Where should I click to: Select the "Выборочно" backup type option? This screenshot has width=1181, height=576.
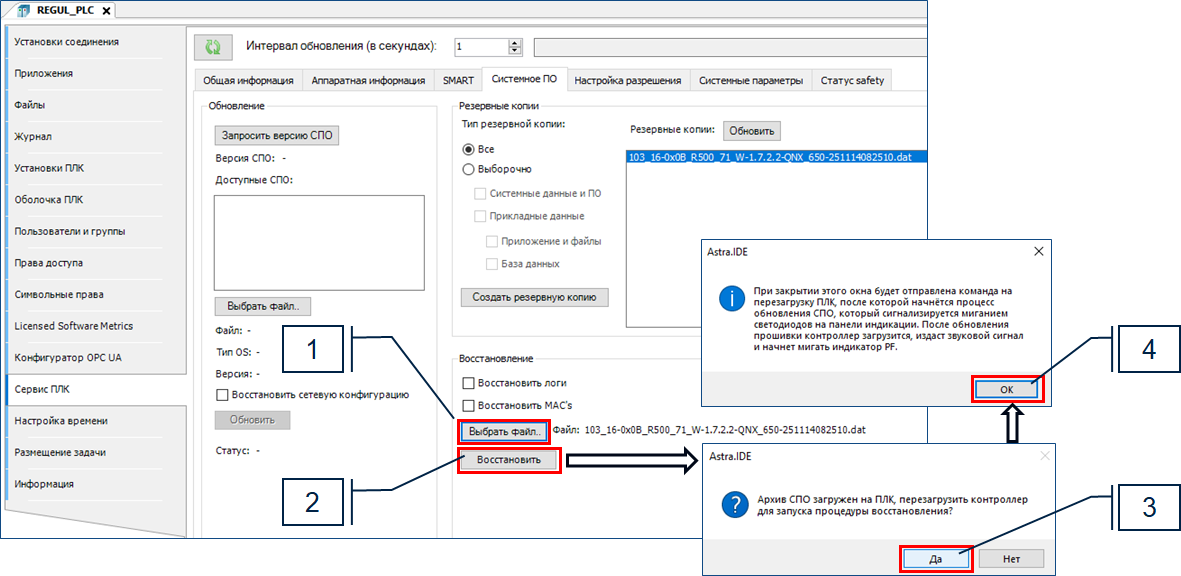(x=468, y=169)
